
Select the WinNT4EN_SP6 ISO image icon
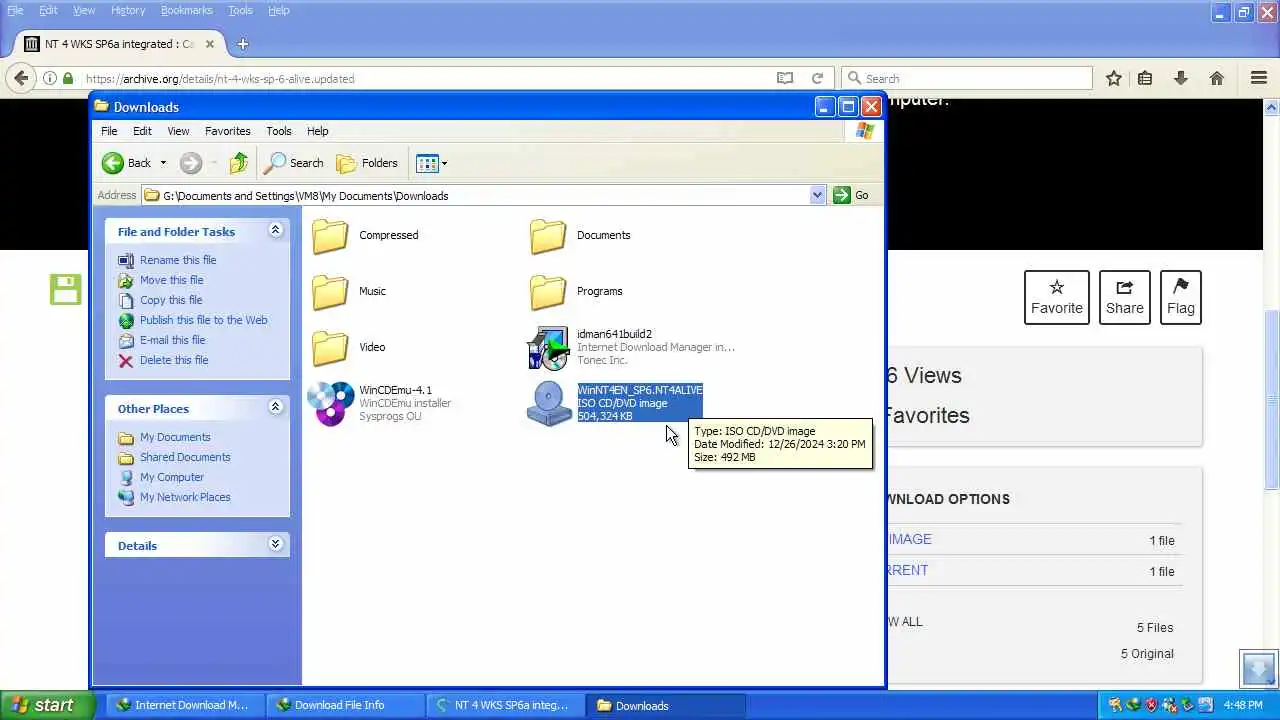click(548, 404)
